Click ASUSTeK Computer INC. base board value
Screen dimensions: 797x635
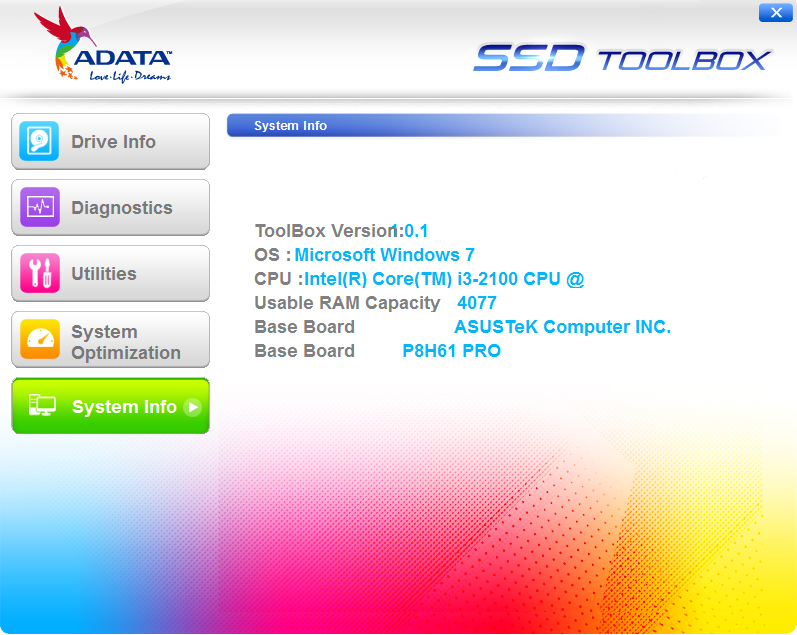563,327
